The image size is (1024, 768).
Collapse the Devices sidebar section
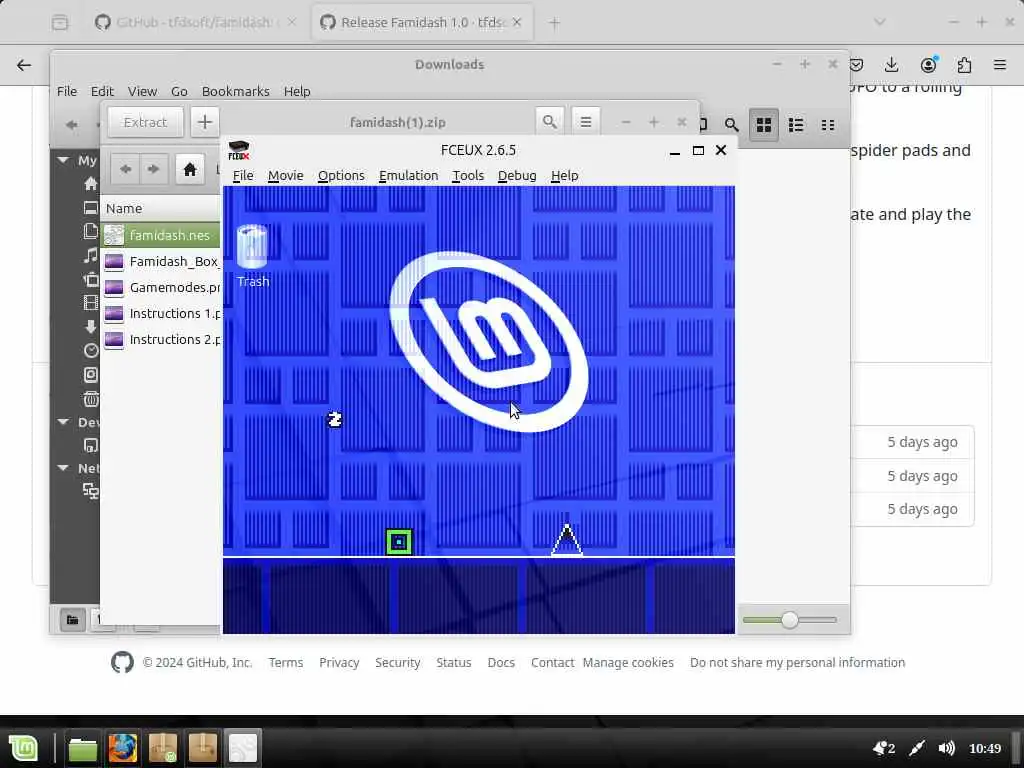63,422
